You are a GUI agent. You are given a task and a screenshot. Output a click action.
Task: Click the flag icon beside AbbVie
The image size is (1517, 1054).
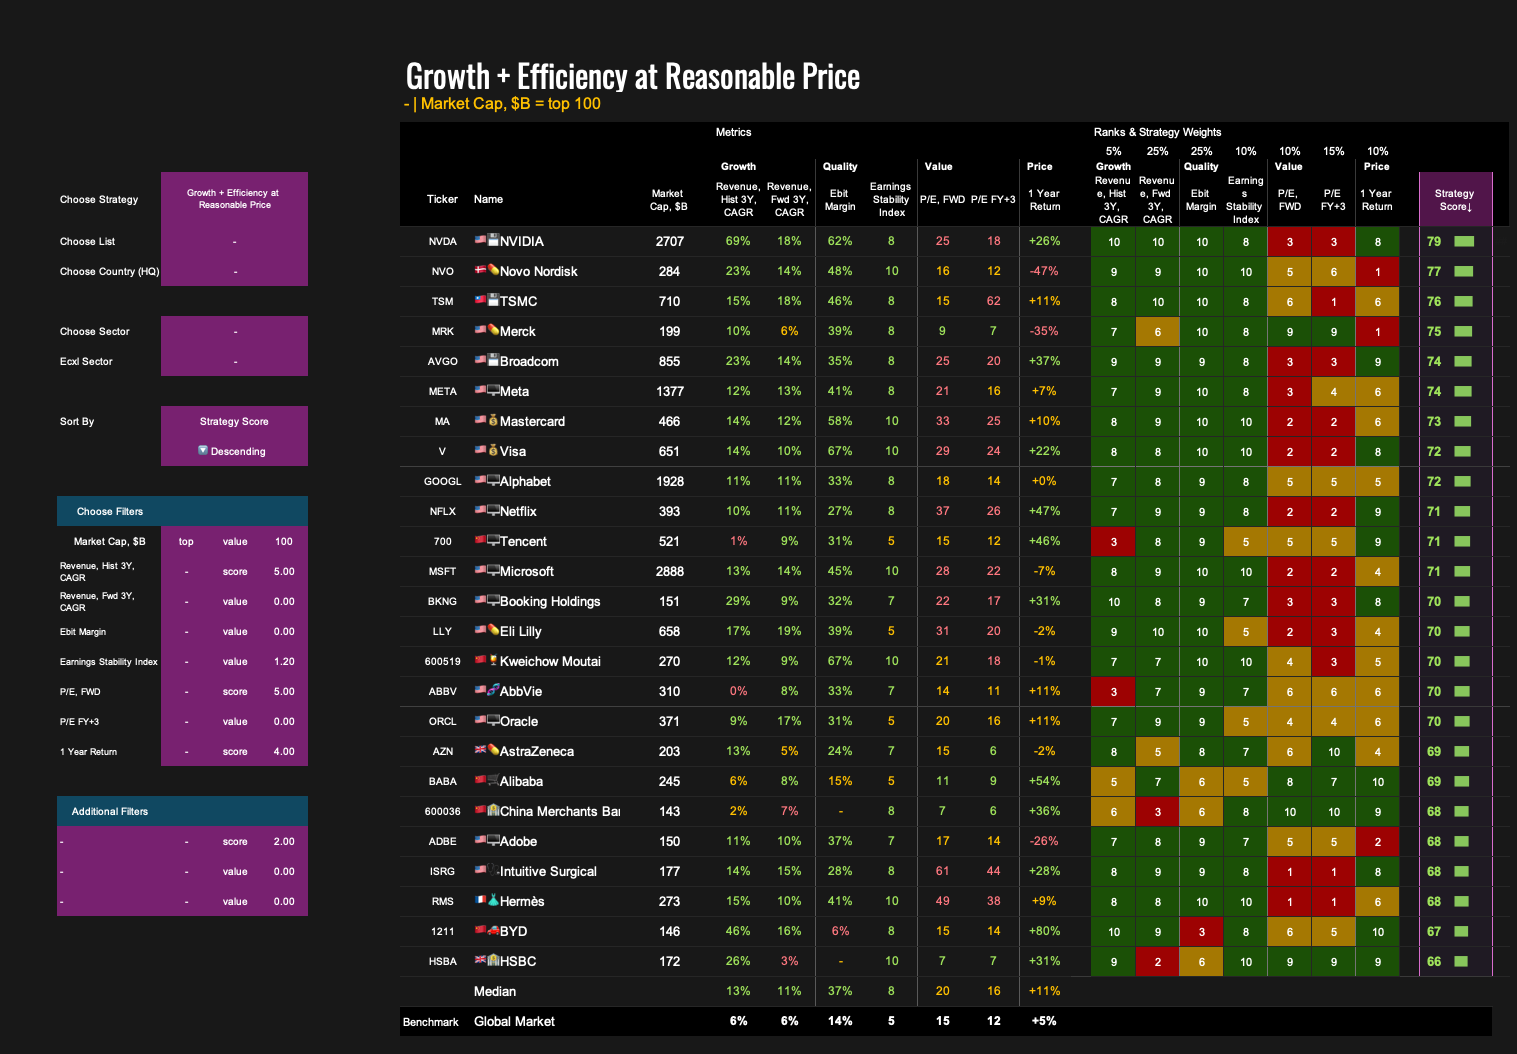pyautogui.click(x=480, y=690)
